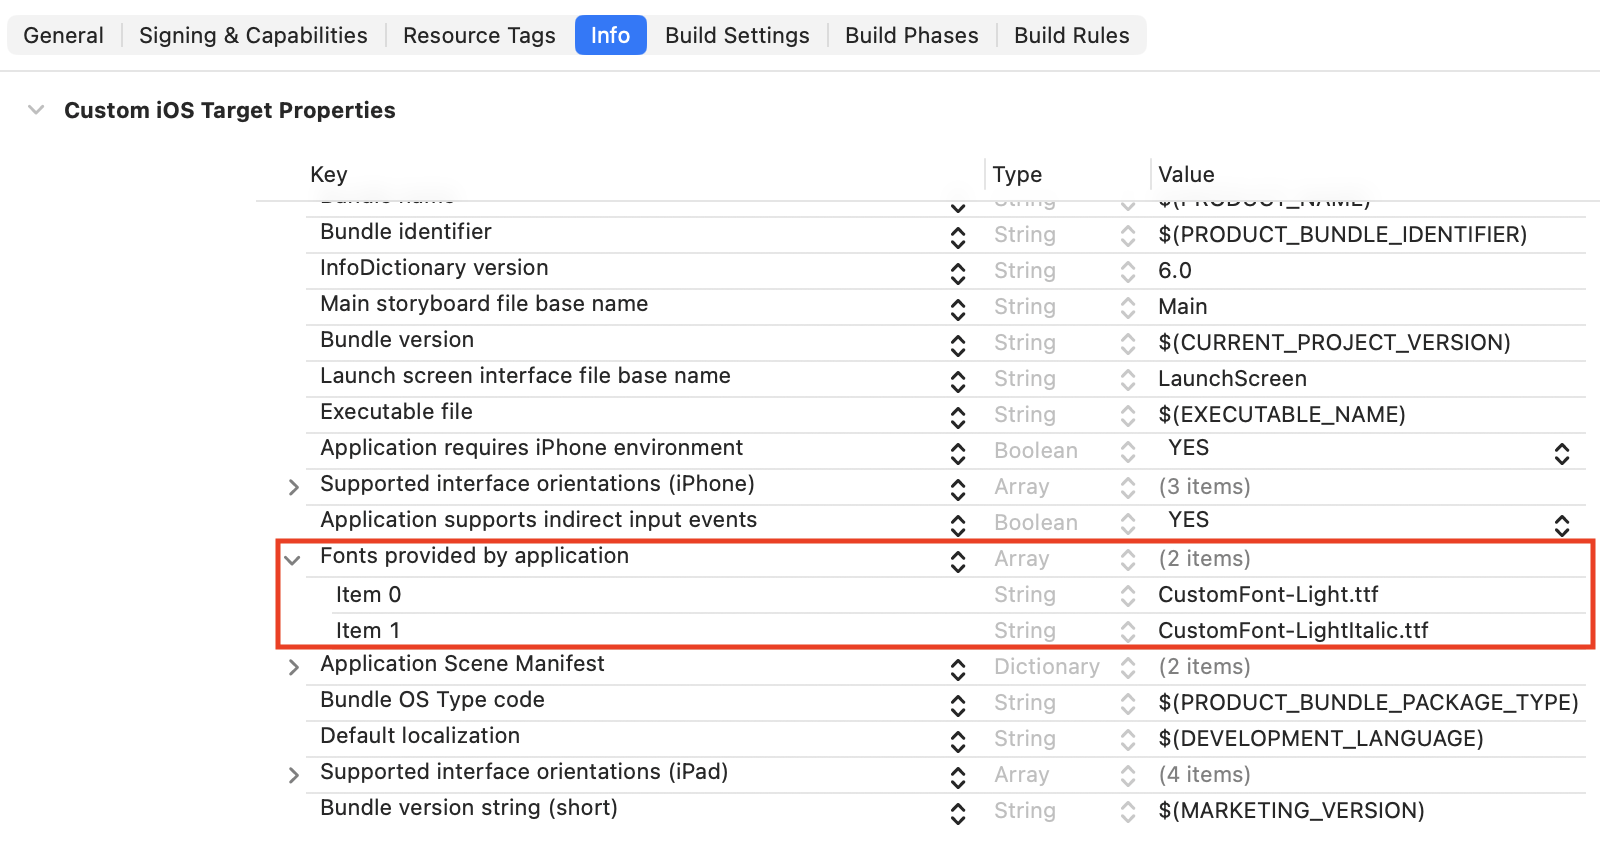Switch to the General tab
This screenshot has width=1600, height=844.
pos(63,35)
